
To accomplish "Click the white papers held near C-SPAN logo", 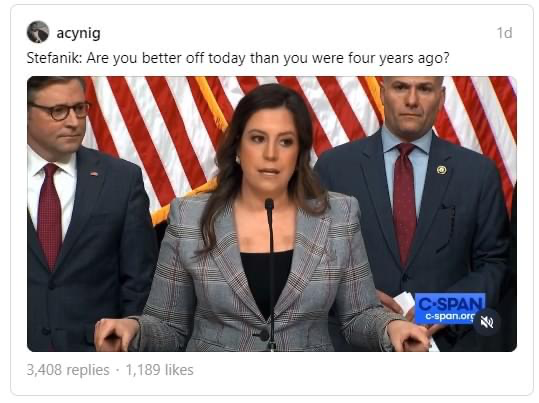I will 405,302.
